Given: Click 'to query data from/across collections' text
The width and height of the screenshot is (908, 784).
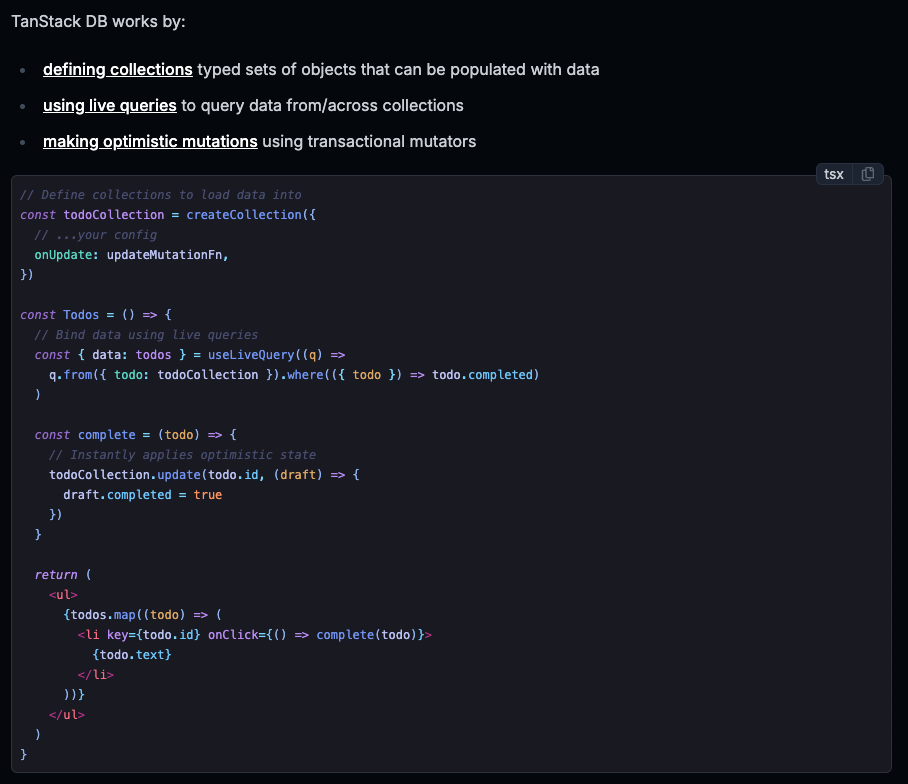Looking at the screenshot, I should (x=323, y=105).
